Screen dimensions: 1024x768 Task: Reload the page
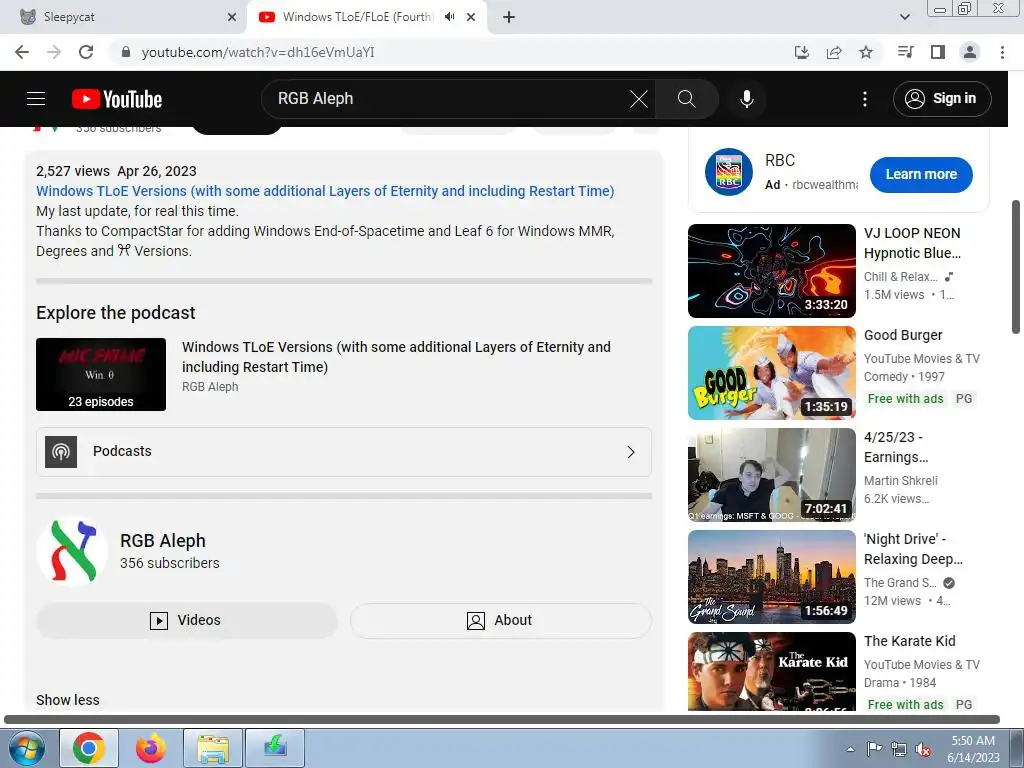(x=86, y=52)
